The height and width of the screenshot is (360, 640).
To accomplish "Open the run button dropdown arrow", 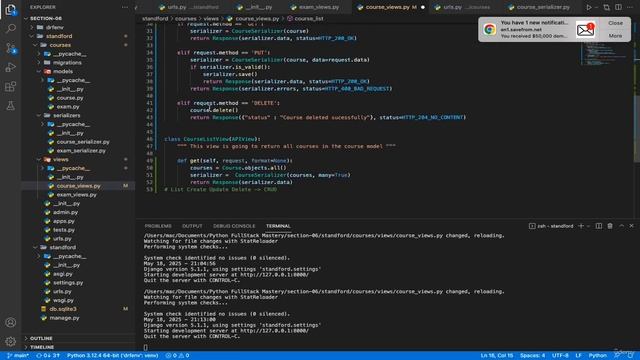I will [596, 7].
